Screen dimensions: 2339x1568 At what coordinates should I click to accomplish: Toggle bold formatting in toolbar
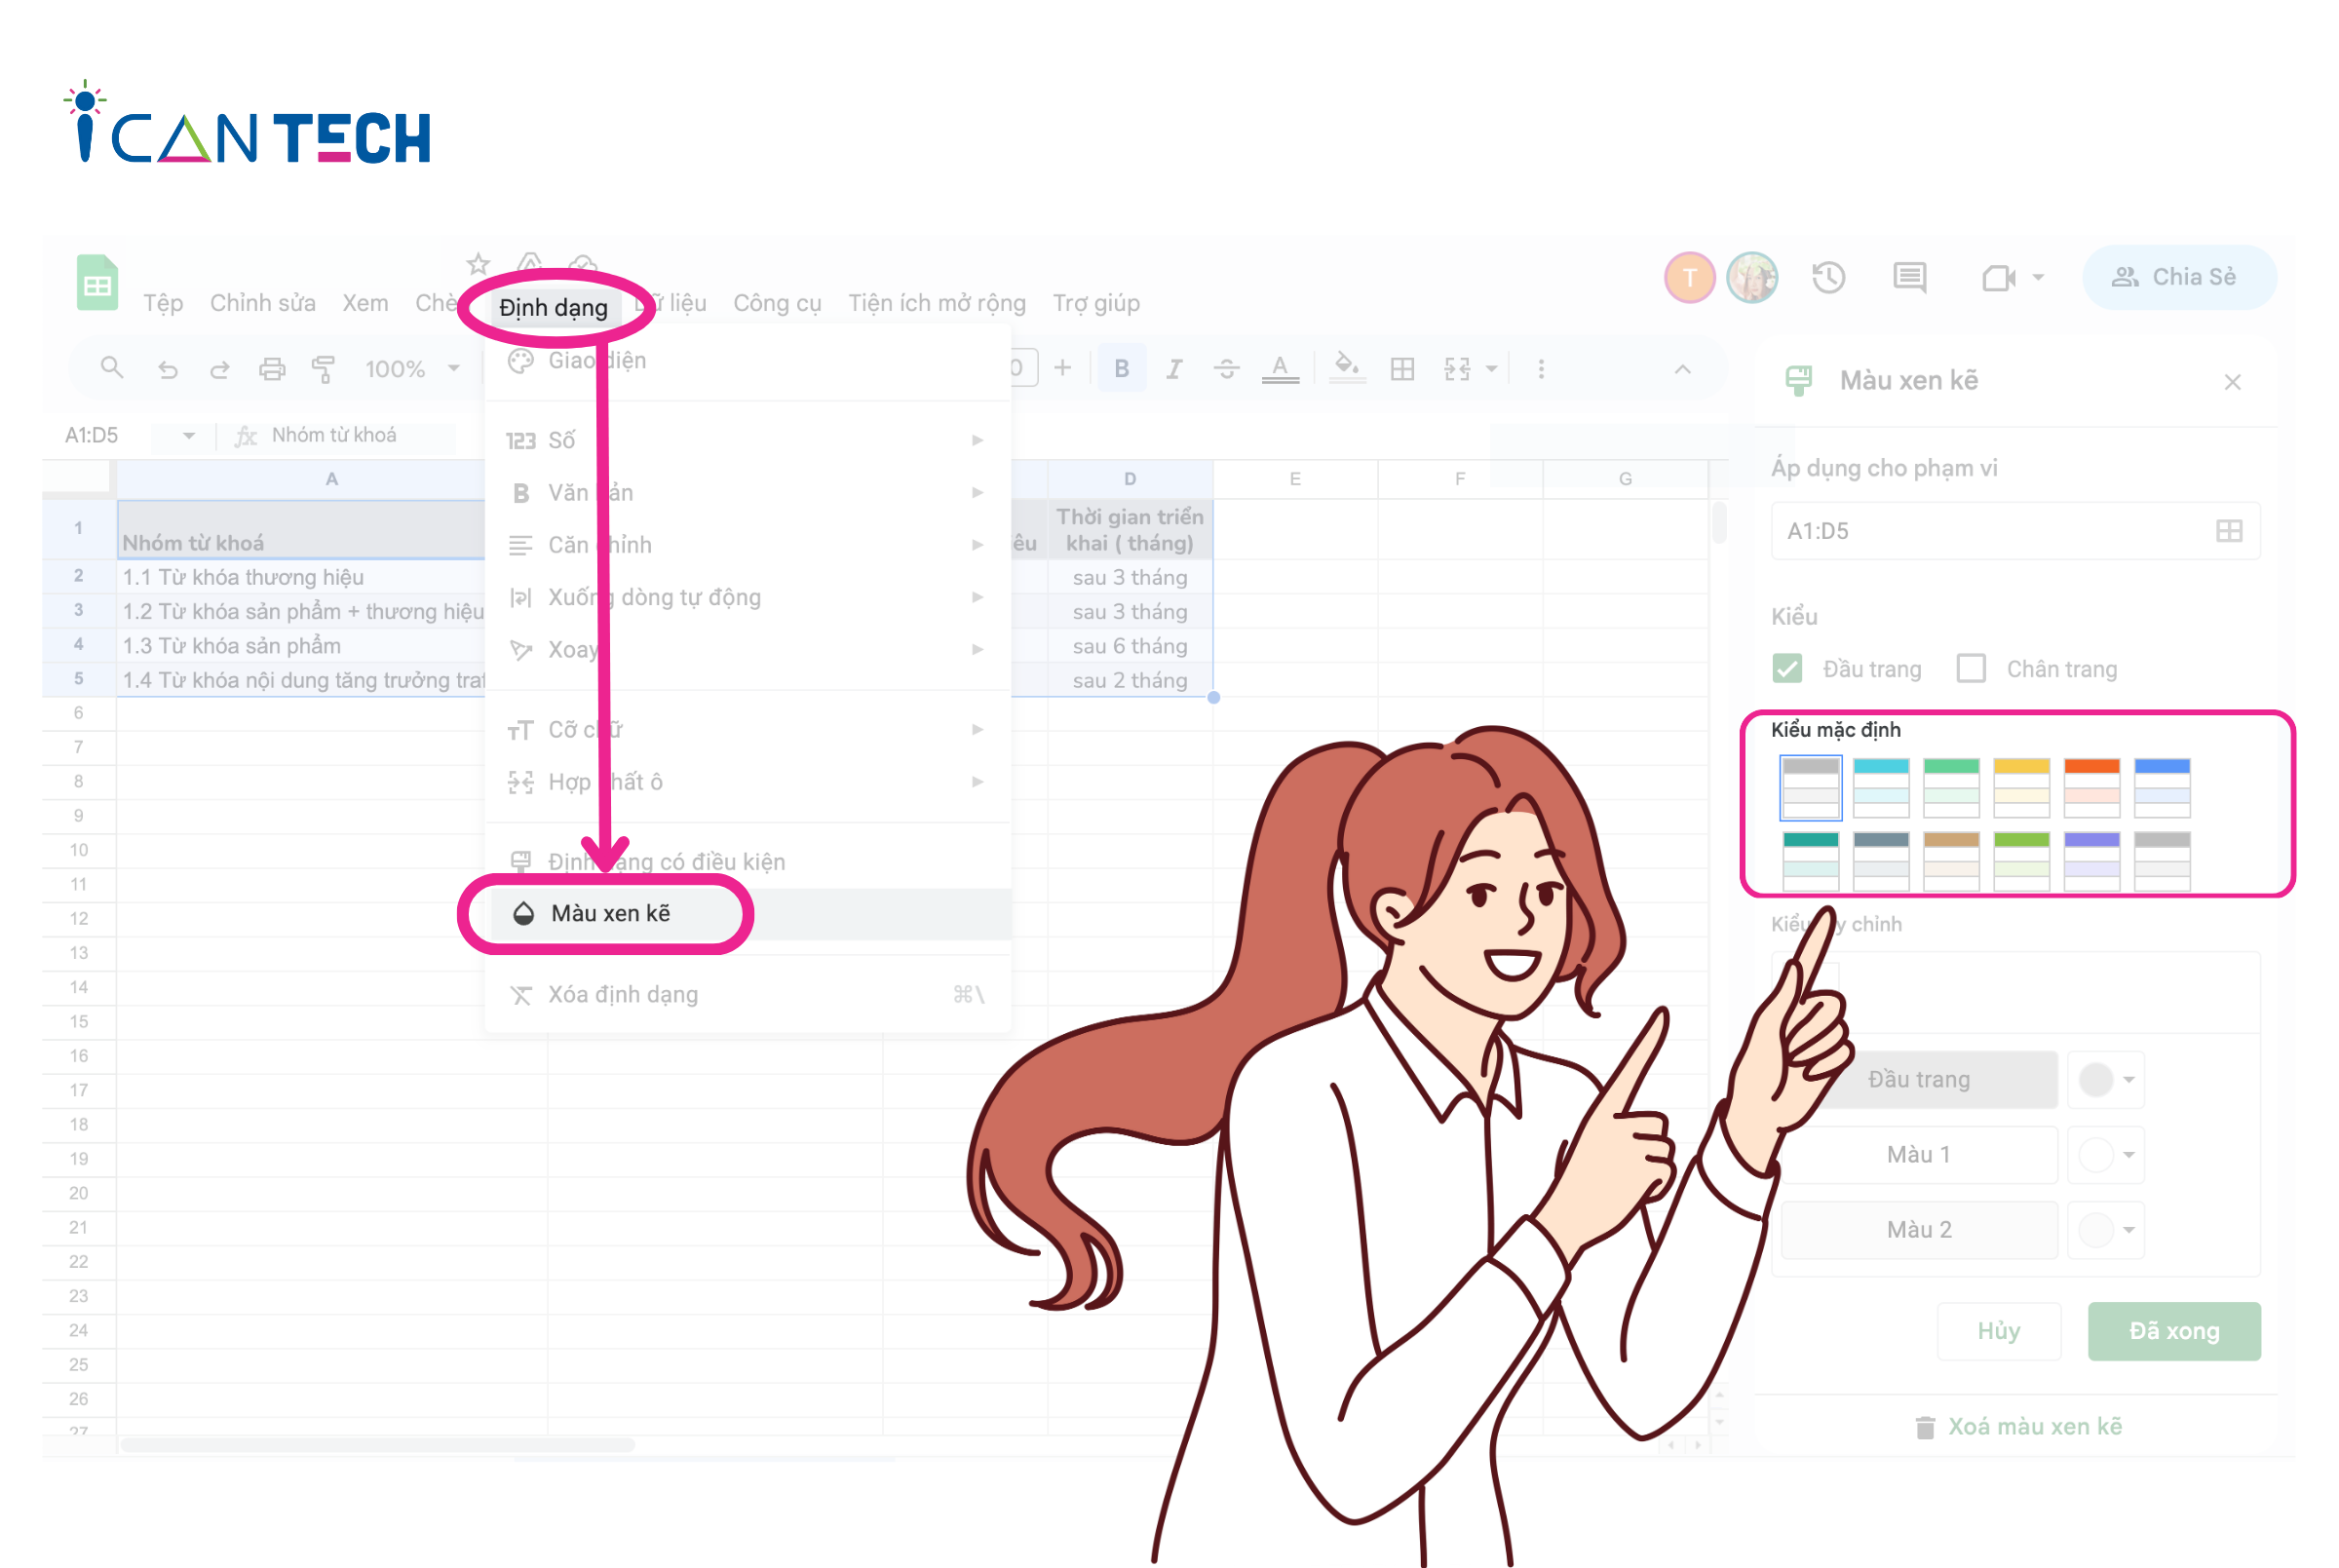[1121, 369]
